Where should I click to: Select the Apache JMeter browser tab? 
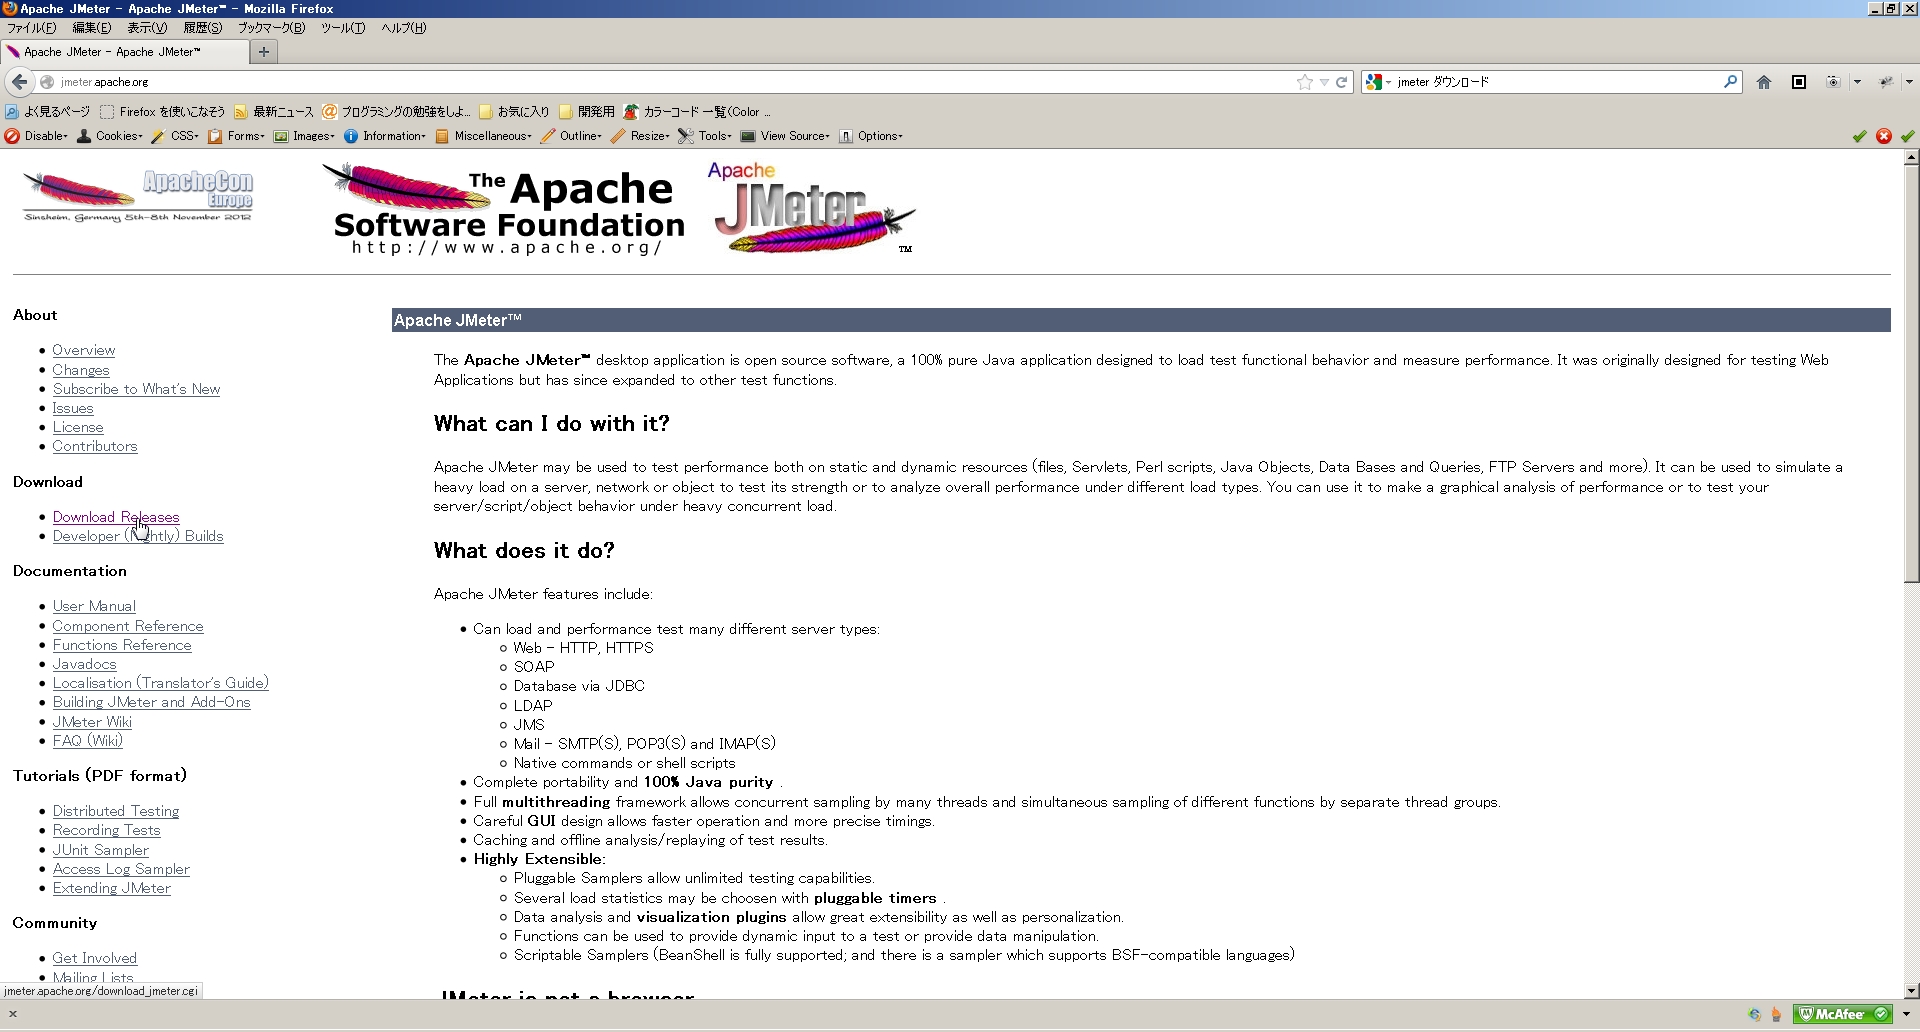(124, 52)
